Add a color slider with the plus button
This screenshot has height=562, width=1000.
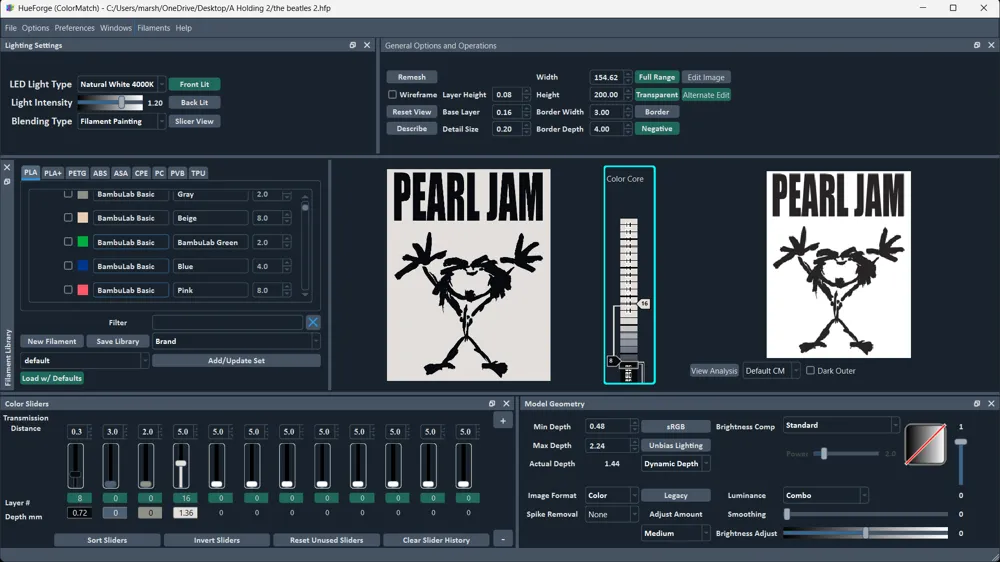pyautogui.click(x=503, y=421)
